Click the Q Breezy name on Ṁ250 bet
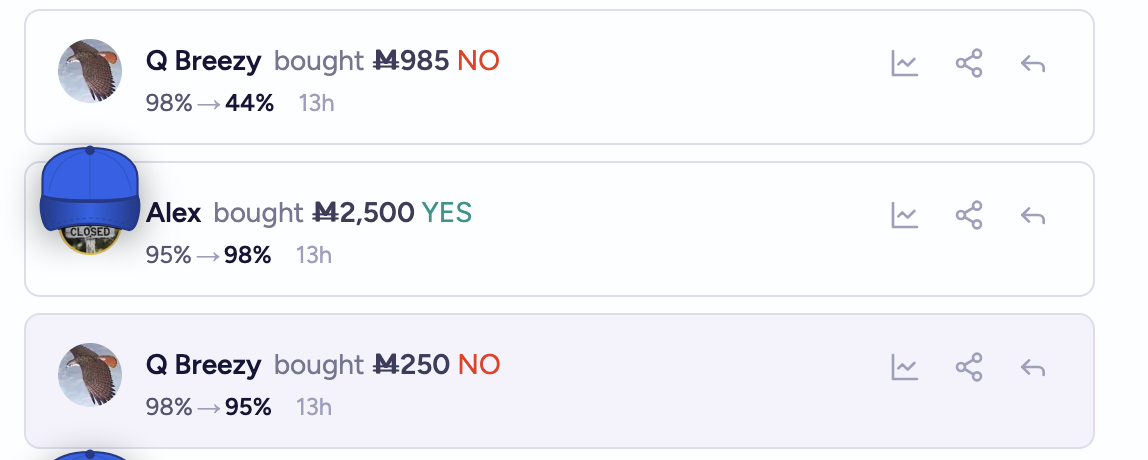 (x=203, y=365)
